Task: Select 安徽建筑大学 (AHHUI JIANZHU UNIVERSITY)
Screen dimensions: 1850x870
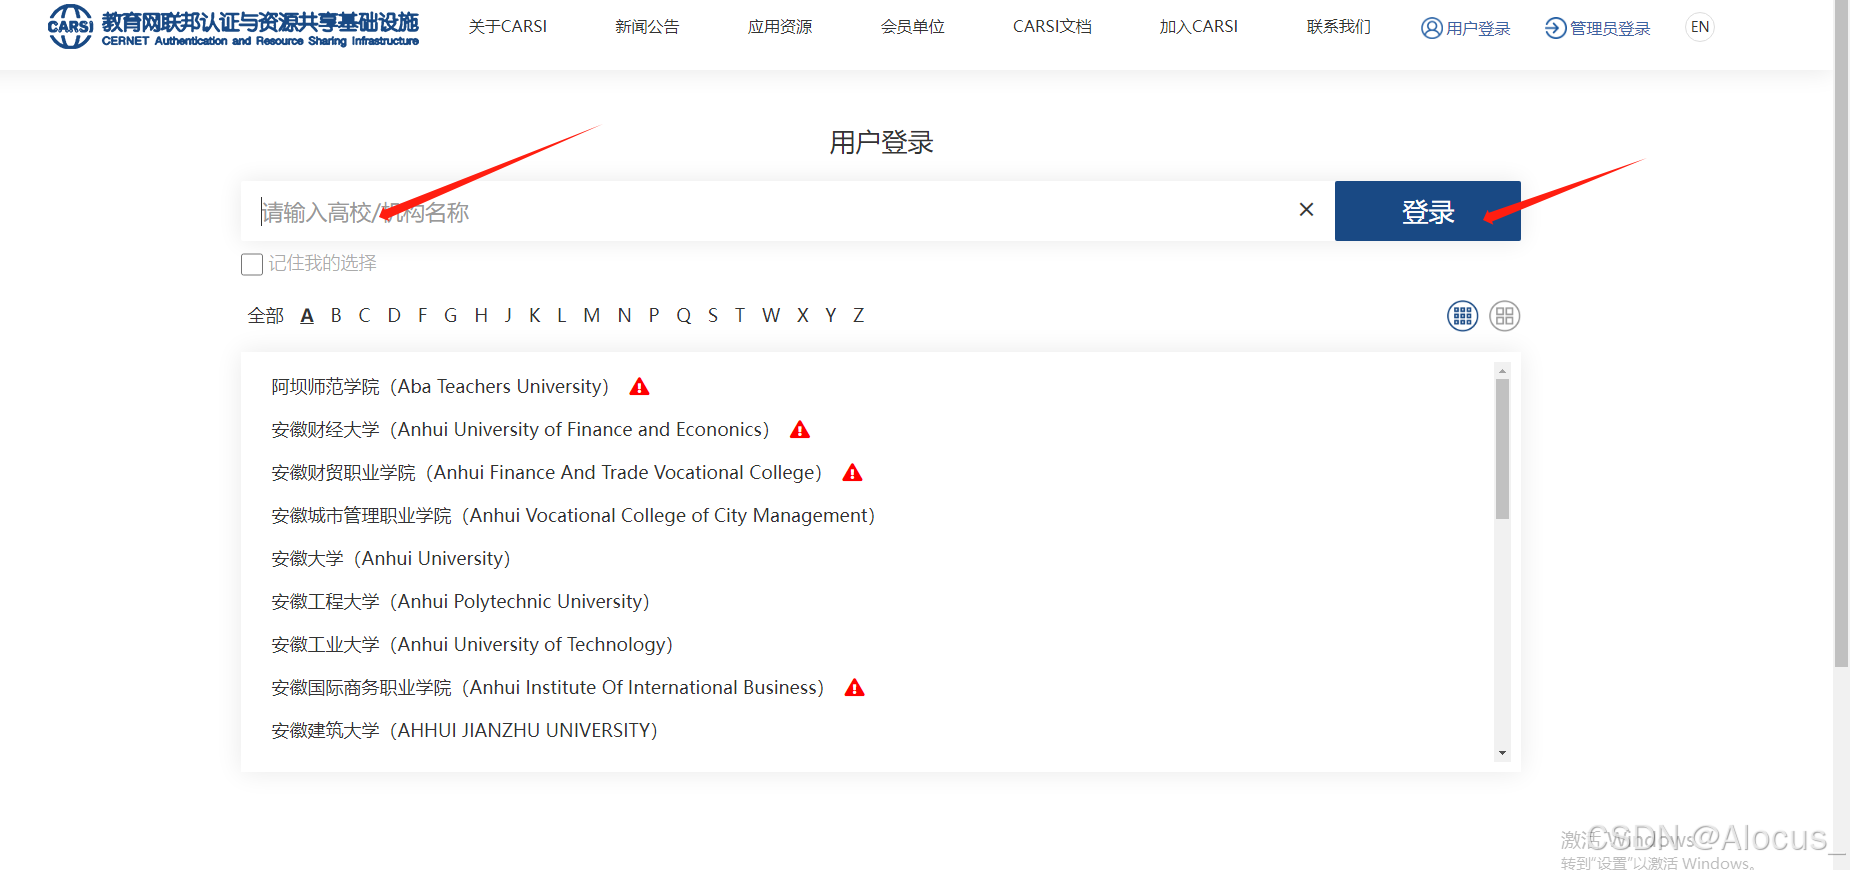Action: (464, 731)
